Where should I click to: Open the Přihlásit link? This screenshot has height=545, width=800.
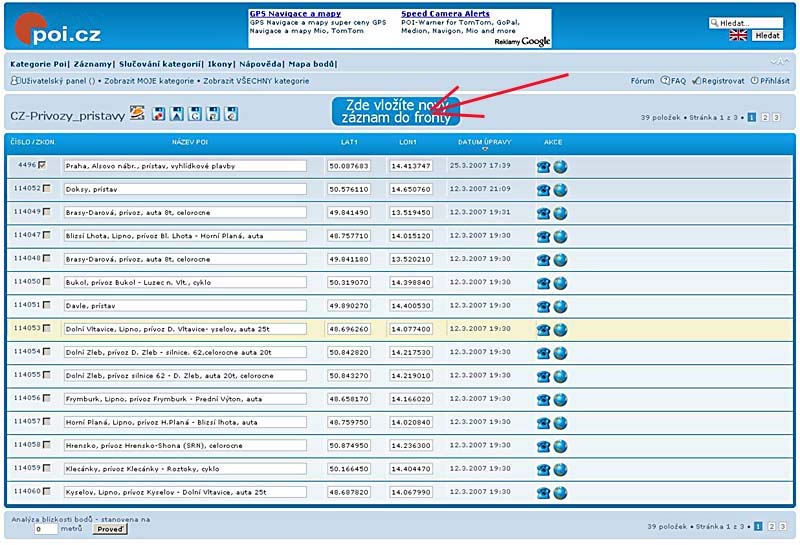[x=770, y=81]
